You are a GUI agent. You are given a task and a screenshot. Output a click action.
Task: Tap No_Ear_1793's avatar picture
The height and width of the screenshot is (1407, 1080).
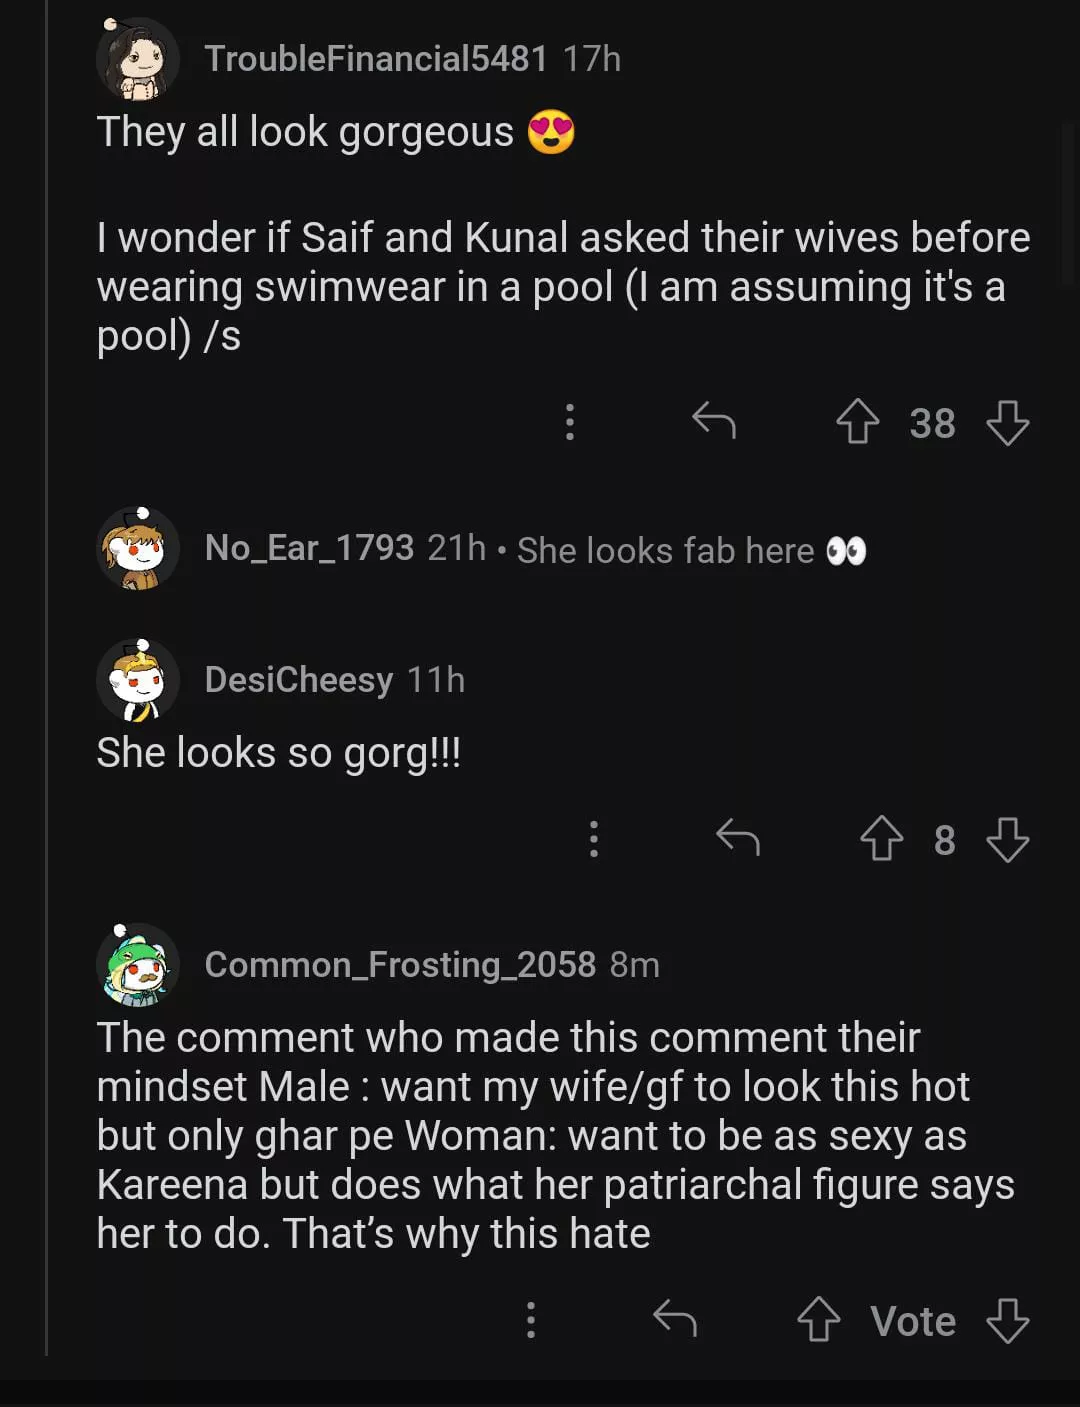coord(138,548)
